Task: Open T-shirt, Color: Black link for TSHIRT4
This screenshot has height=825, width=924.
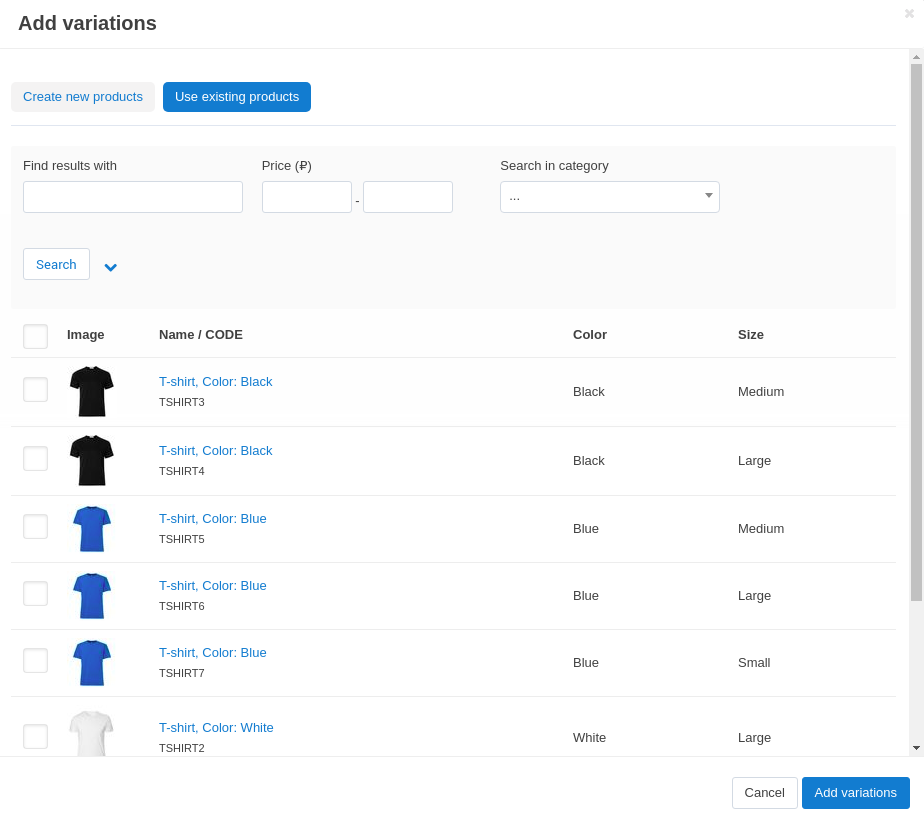Action: pos(216,451)
